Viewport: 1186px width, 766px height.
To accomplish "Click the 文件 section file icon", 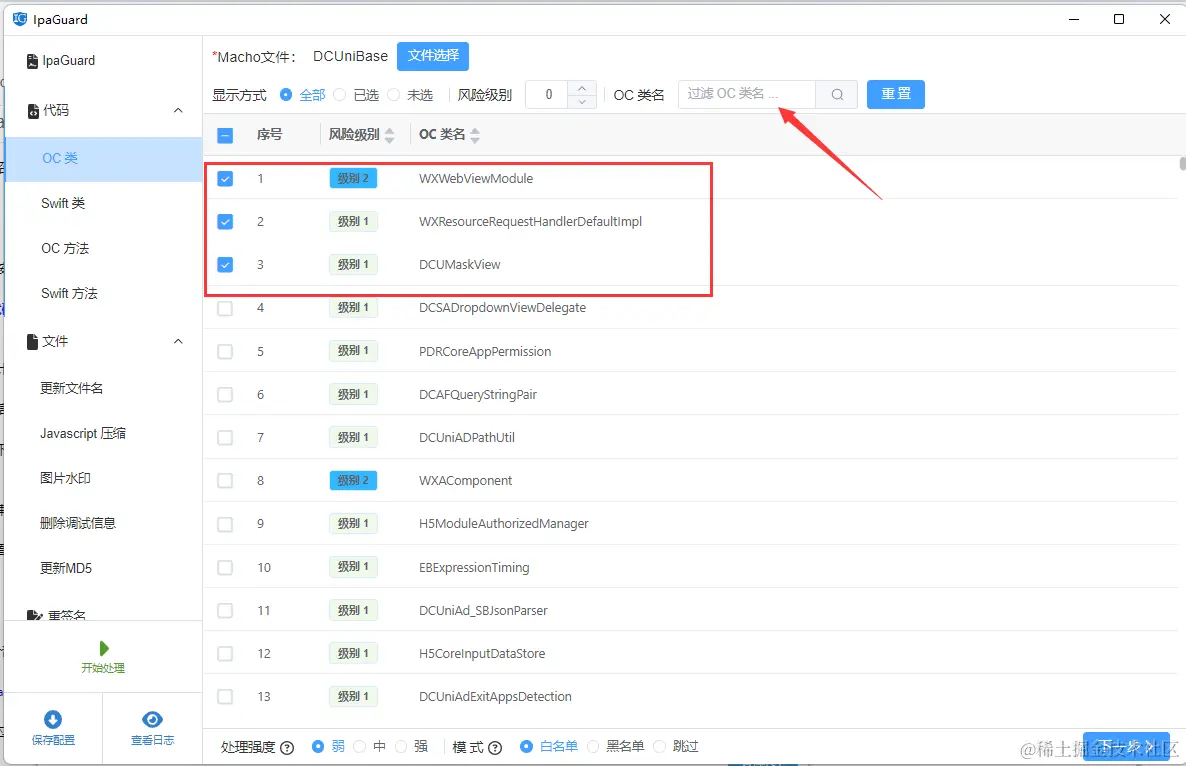I will 33,342.
